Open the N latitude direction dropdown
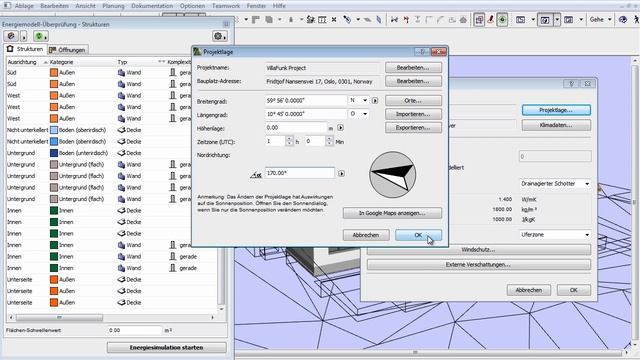Image resolution: width=640 pixels, height=360 pixels. (358, 100)
